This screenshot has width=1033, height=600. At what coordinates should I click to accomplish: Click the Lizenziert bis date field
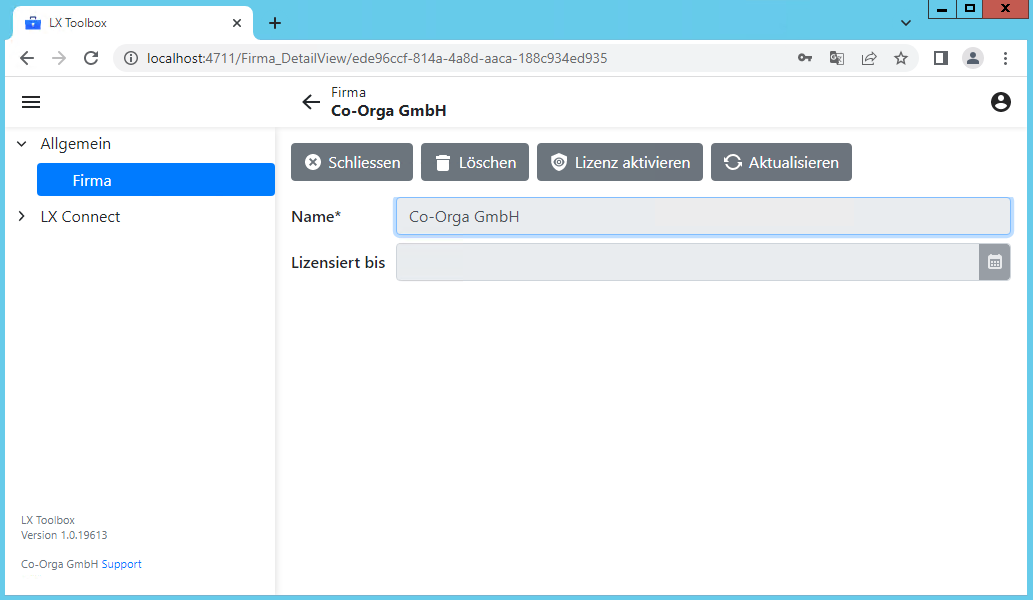pos(686,262)
